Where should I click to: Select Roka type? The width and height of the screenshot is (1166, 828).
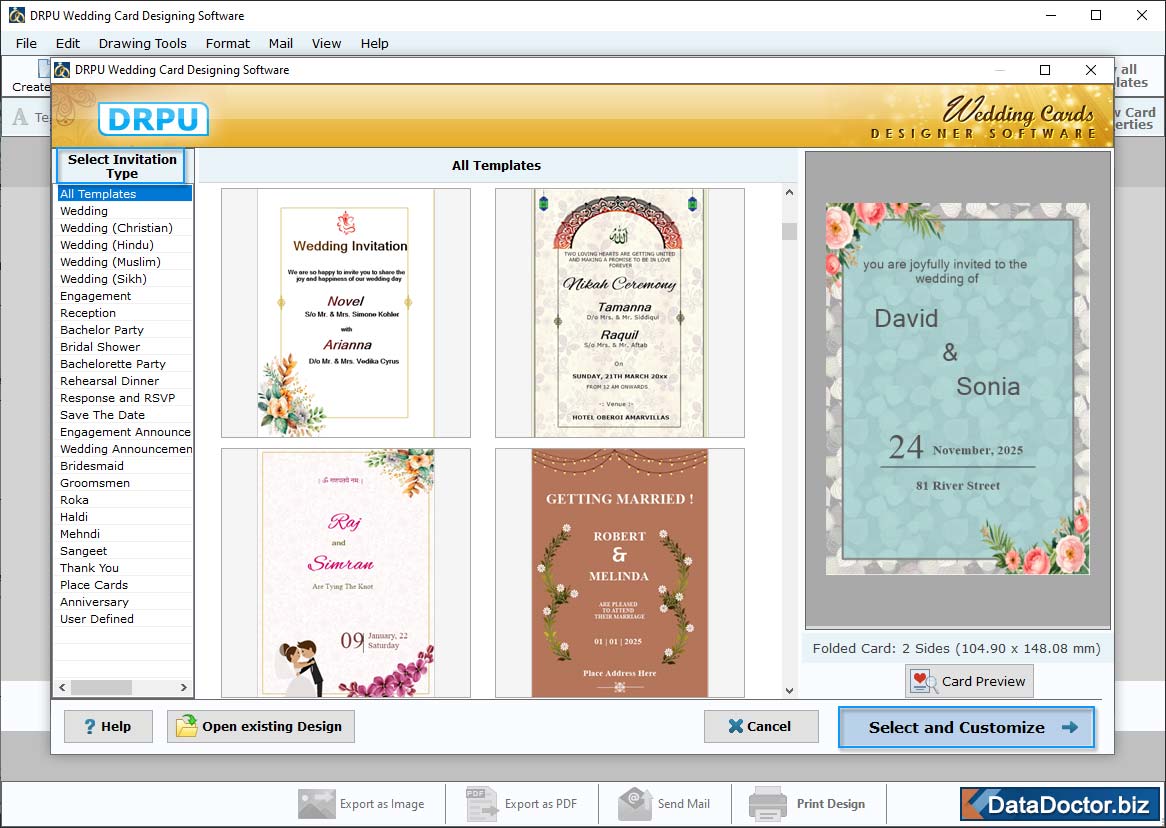click(124, 500)
